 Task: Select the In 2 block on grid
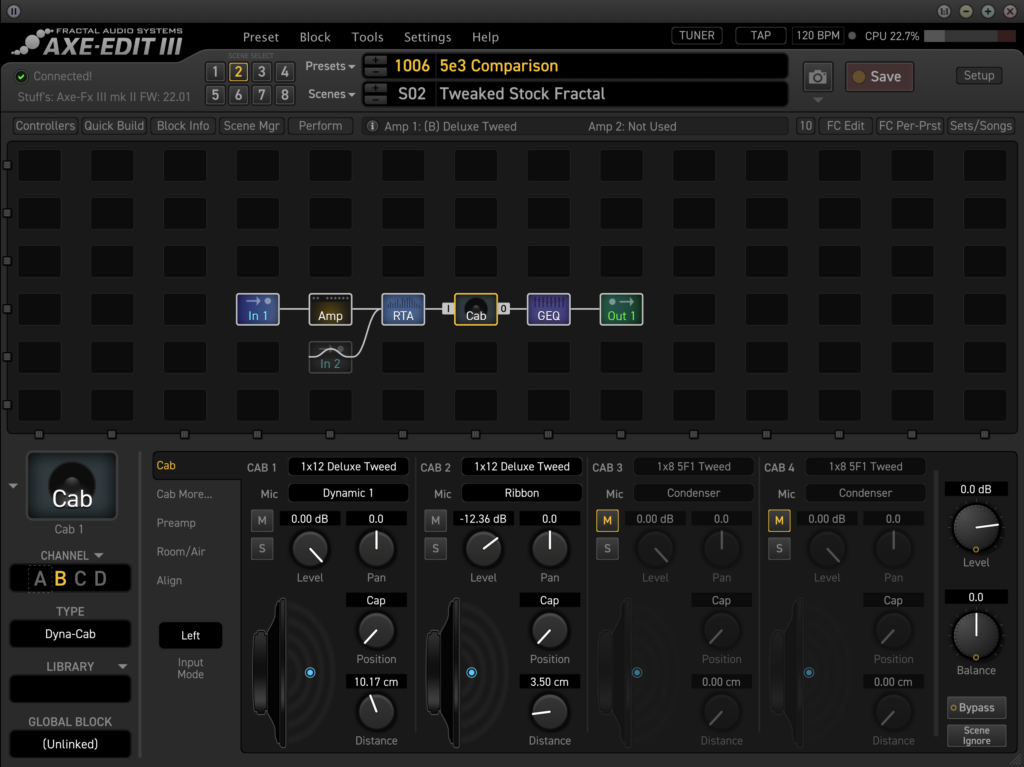point(330,357)
